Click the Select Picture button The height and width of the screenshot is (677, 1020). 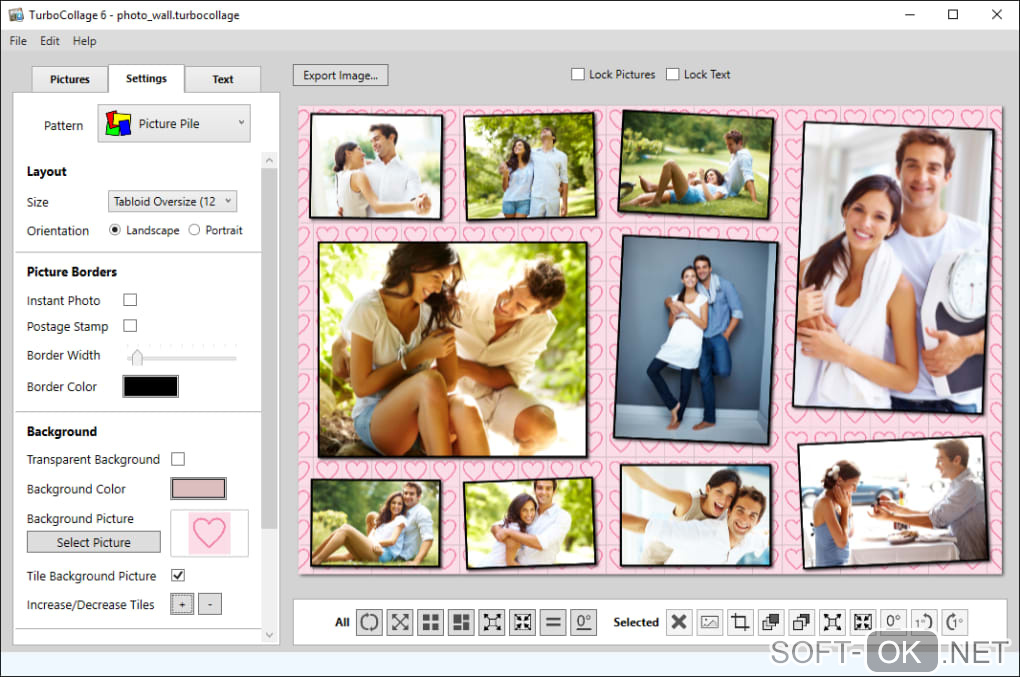click(93, 542)
